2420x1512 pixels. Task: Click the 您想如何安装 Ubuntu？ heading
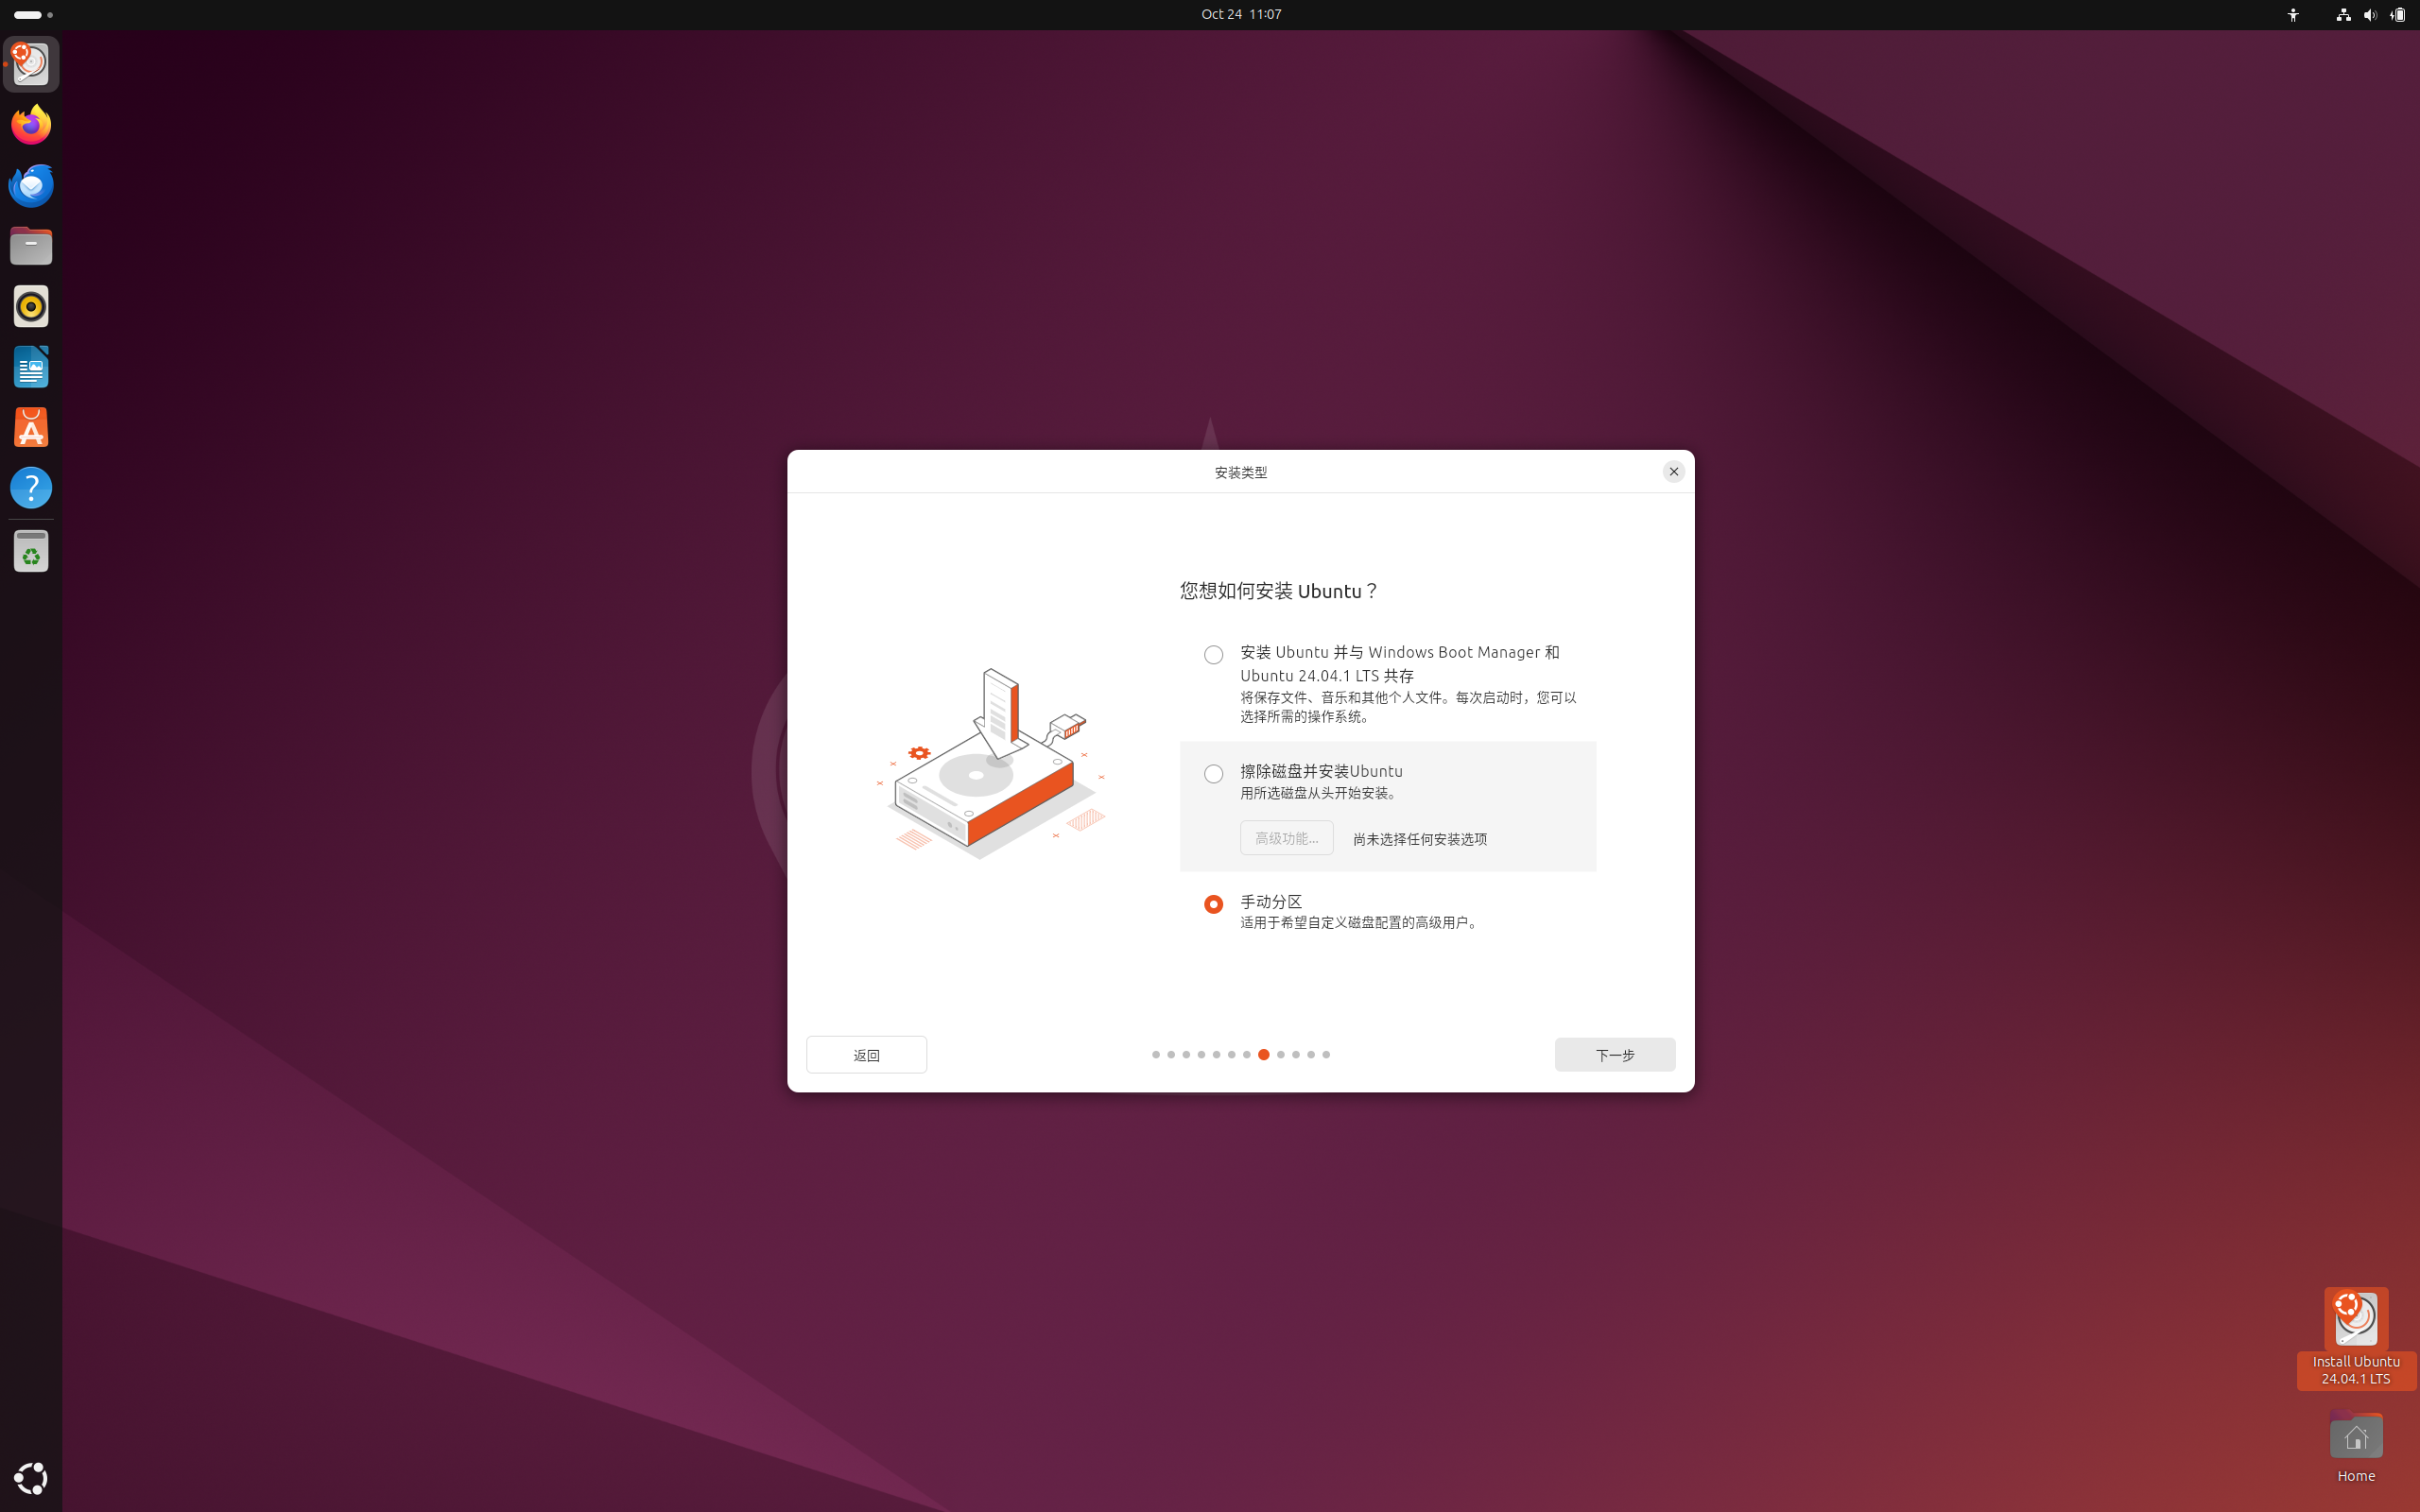click(1279, 591)
